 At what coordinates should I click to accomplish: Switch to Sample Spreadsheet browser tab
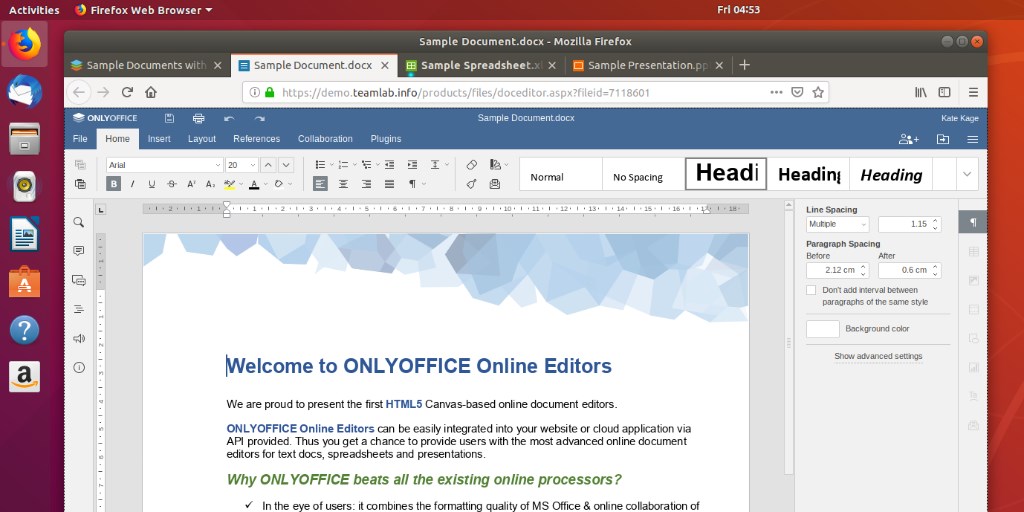coord(481,65)
